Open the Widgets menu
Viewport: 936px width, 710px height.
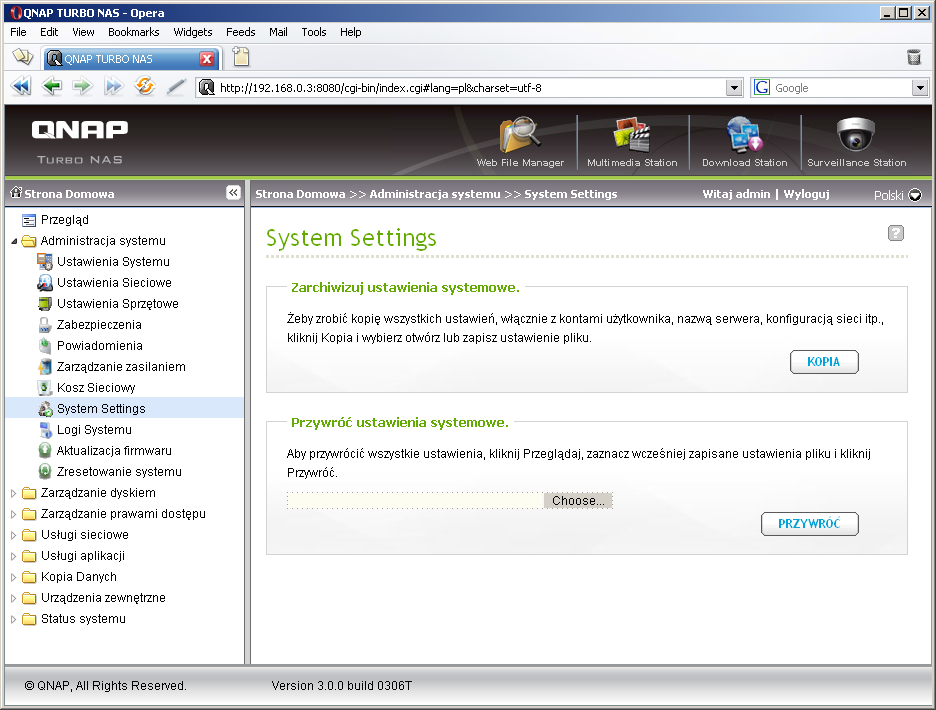pyautogui.click(x=193, y=32)
